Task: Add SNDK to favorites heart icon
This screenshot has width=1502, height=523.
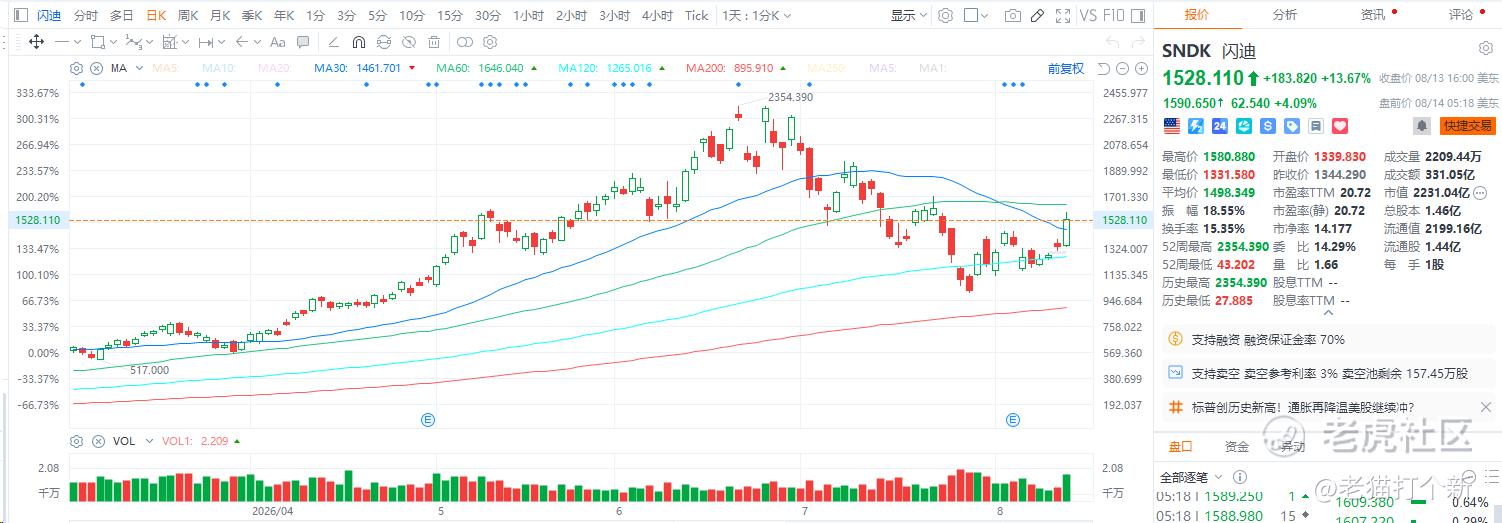Action: point(1341,126)
